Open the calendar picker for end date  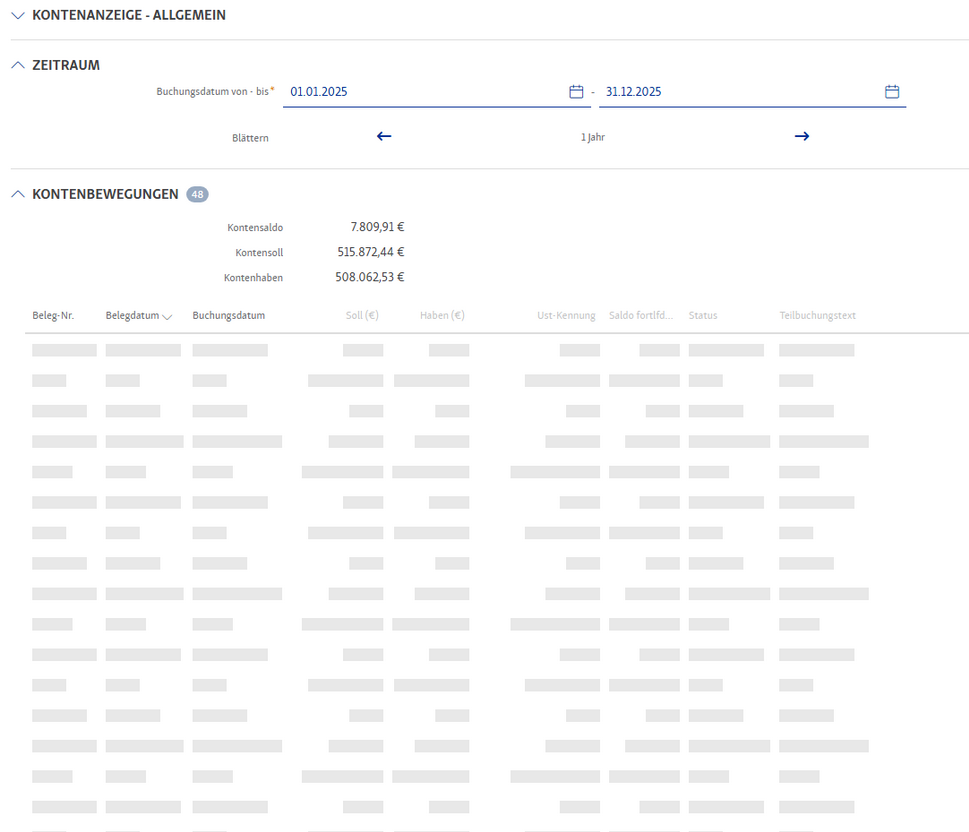tap(892, 92)
